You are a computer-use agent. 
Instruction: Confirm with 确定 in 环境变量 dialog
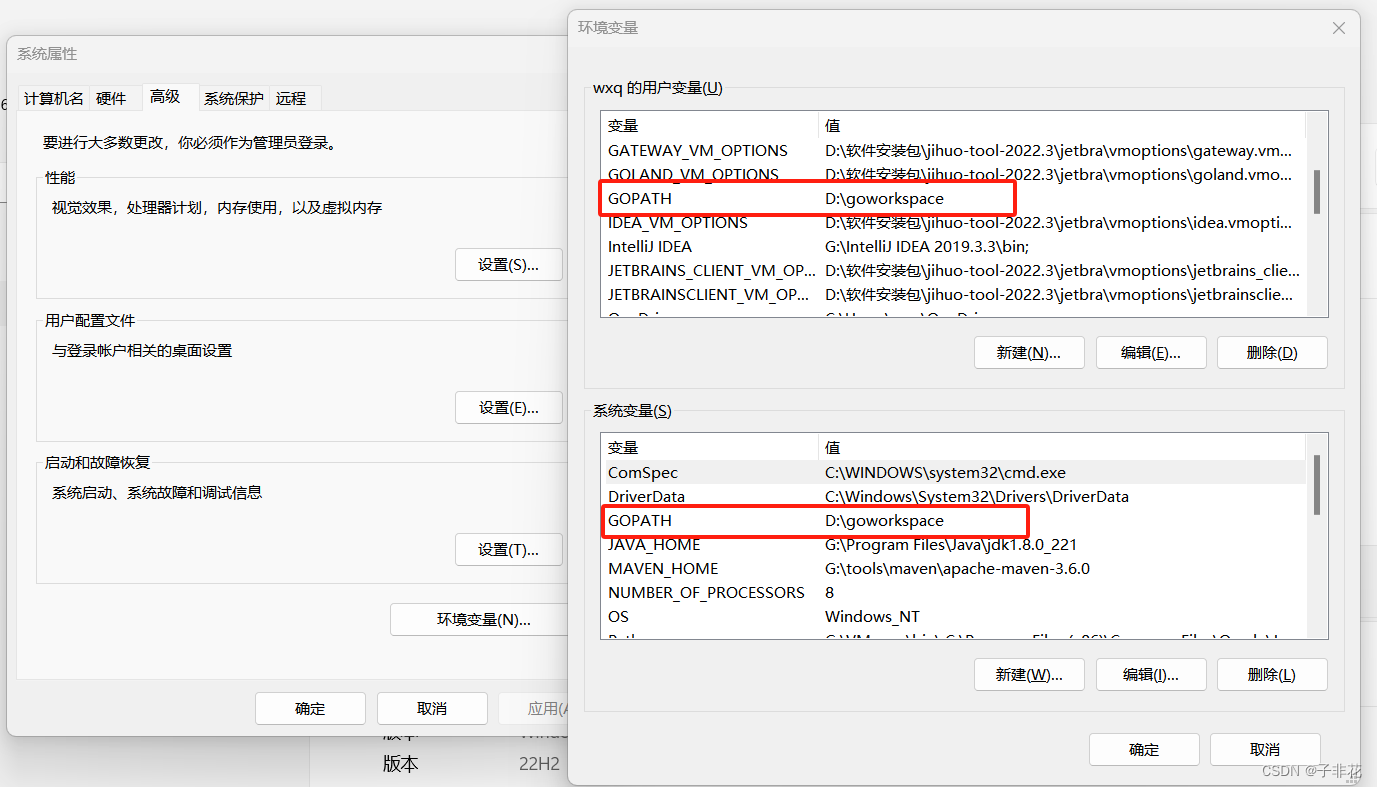click(1144, 749)
